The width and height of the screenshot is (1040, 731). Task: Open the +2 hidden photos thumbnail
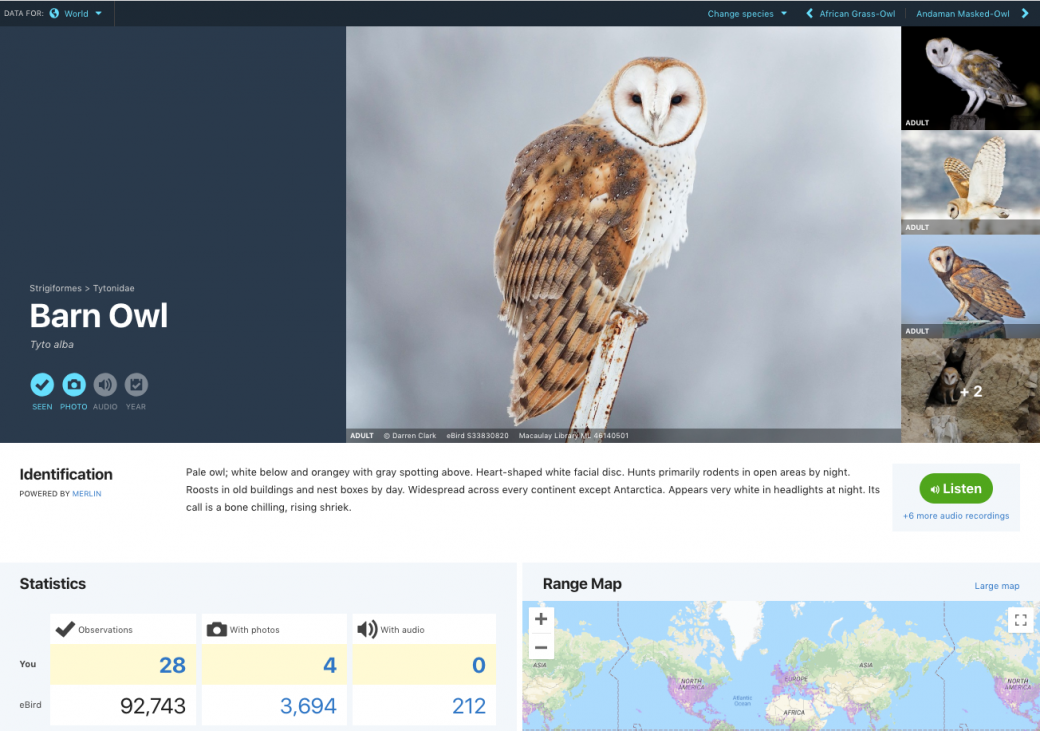coord(970,390)
